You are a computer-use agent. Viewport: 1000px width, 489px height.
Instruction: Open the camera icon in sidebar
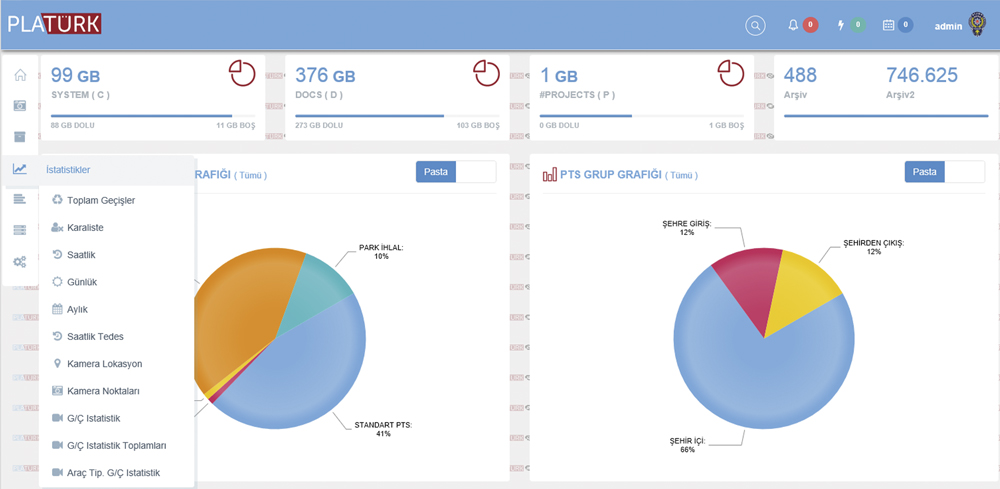point(20,106)
